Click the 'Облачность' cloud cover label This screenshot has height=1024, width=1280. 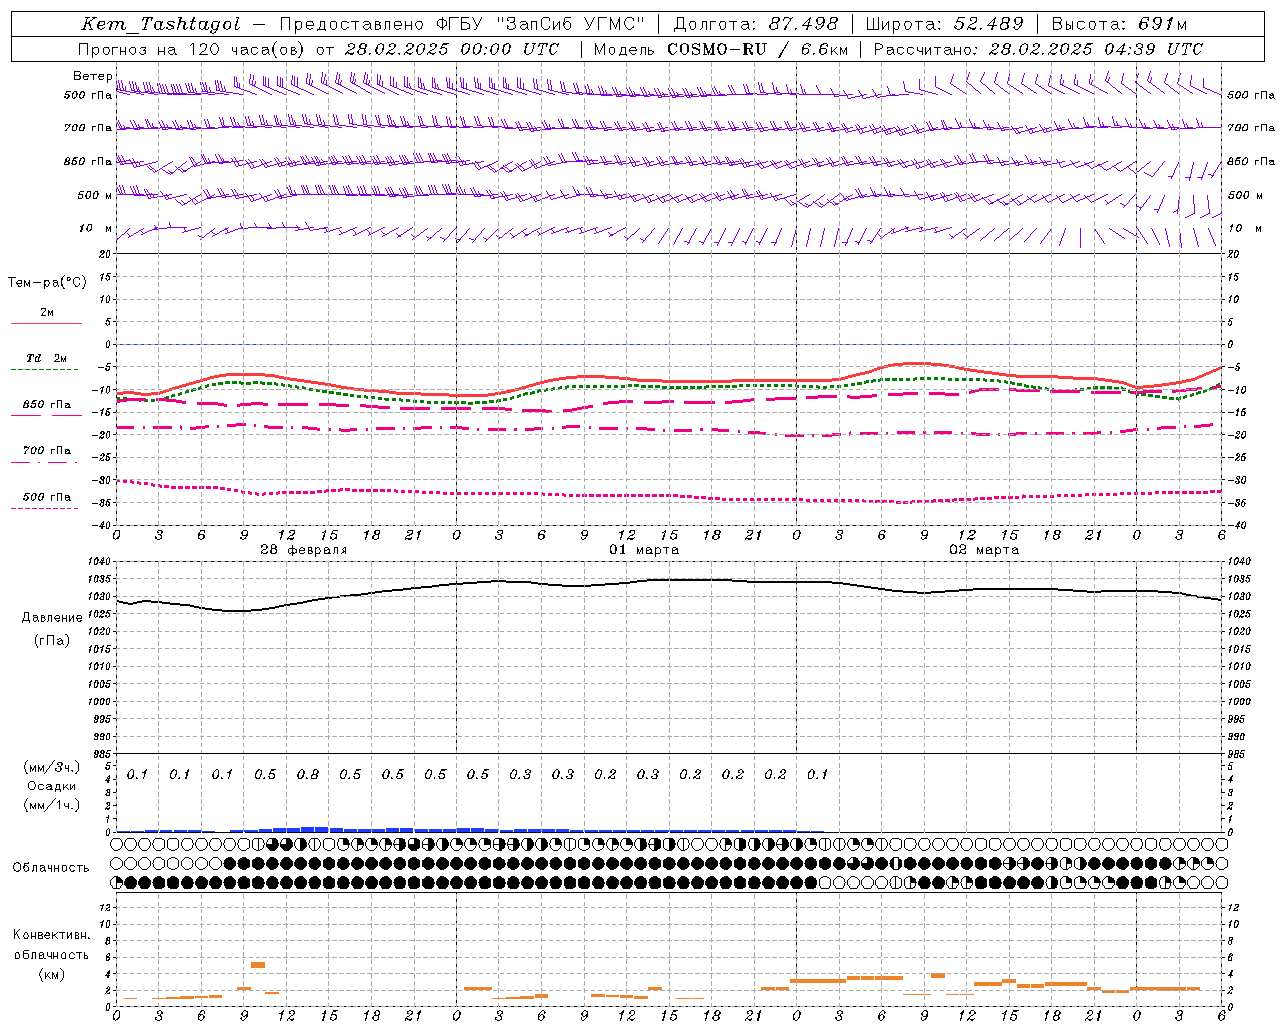coord(51,867)
